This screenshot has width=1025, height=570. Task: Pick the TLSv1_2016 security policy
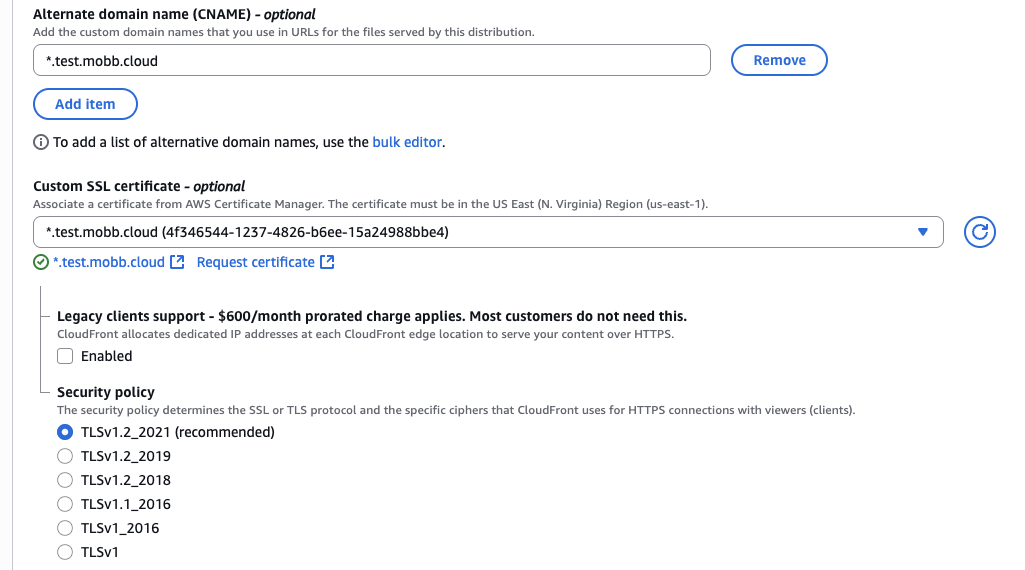[65, 528]
